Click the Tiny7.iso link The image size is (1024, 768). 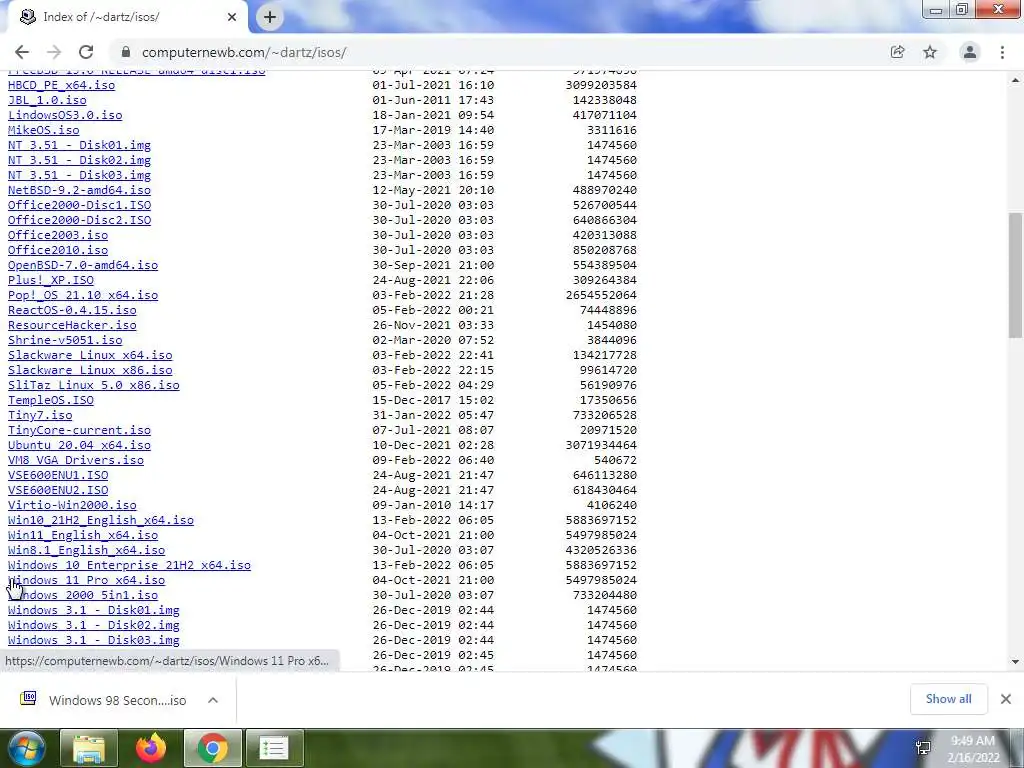pyautogui.click(x=40, y=415)
